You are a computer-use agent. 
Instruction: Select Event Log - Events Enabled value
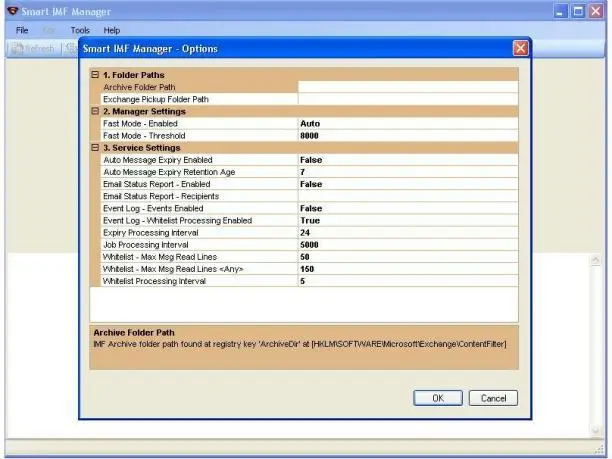408,208
